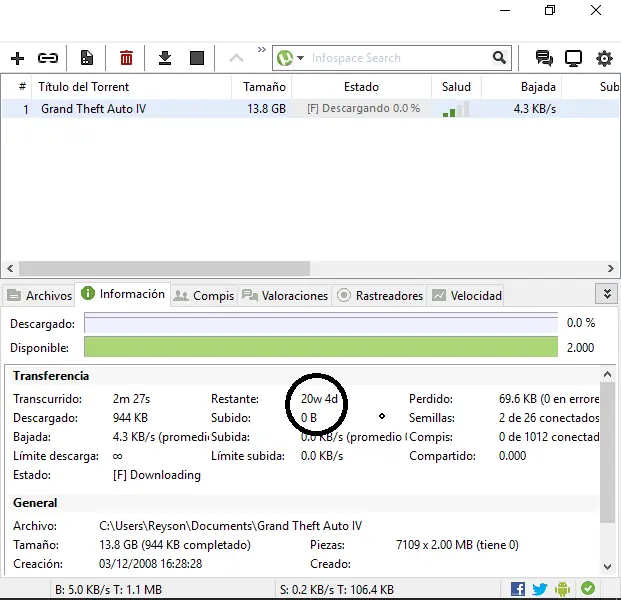Screen dimensions: 621x600
Task: Collapse the detail pane with double-chevron button
Action: (607, 294)
